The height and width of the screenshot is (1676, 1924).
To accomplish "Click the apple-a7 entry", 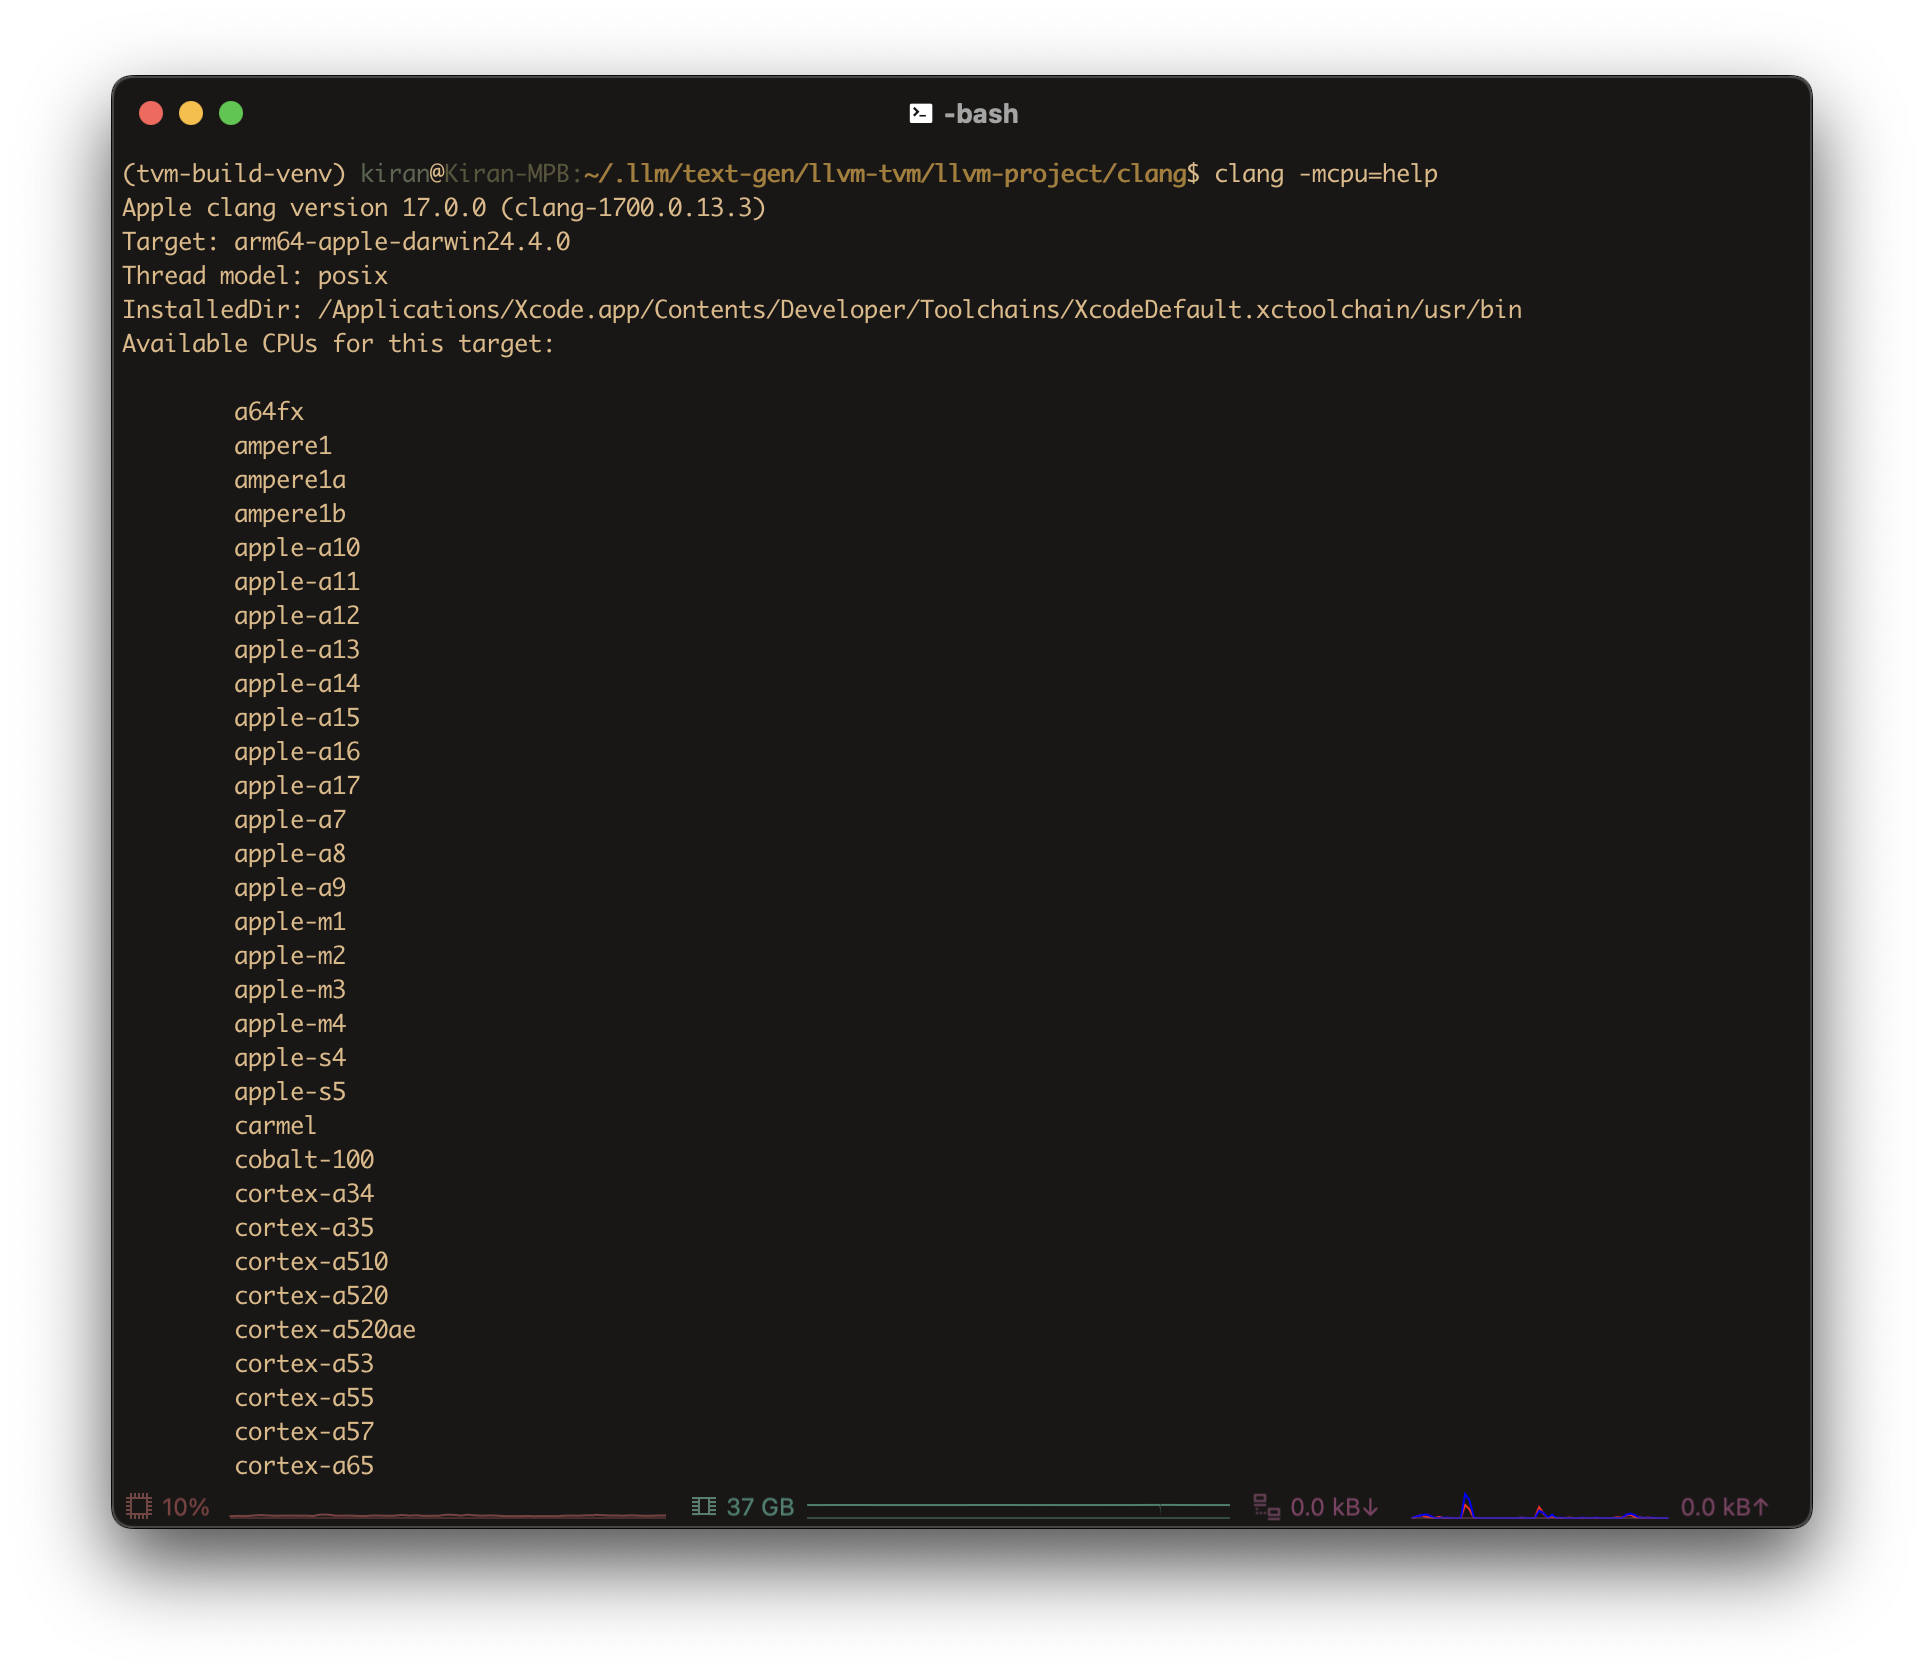I will [x=290, y=820].
